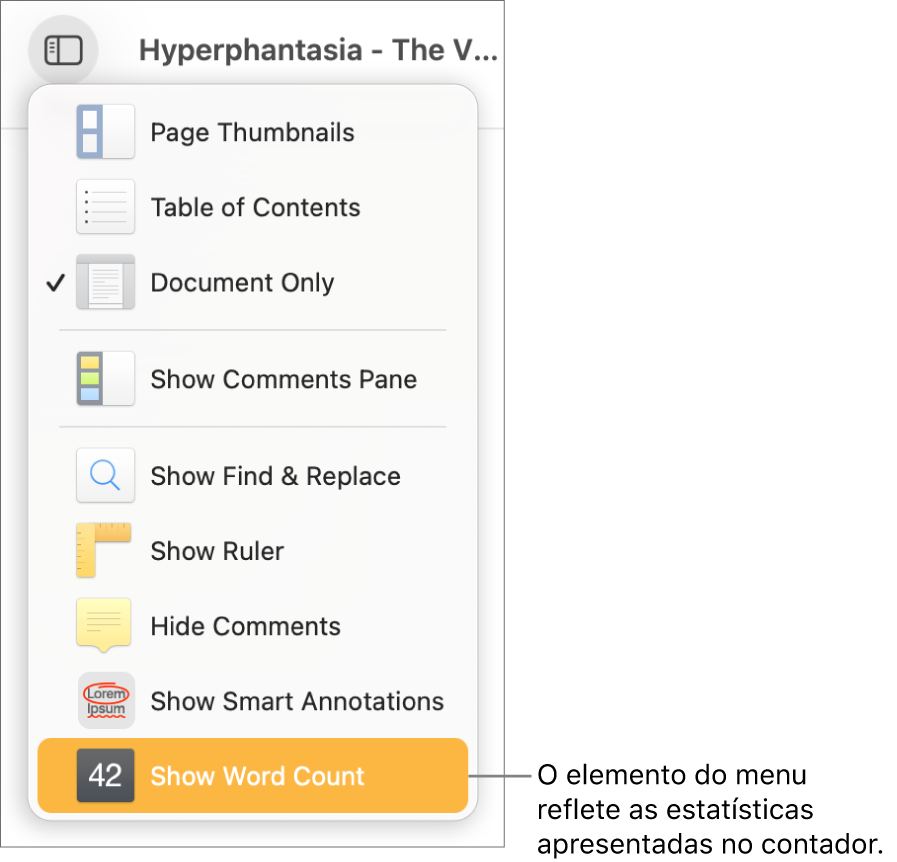The height and width of the screenshot is (862, 897).
Task: Click the yellow sticky note icon
Action: pyautogui.click(x=105, y=626)
